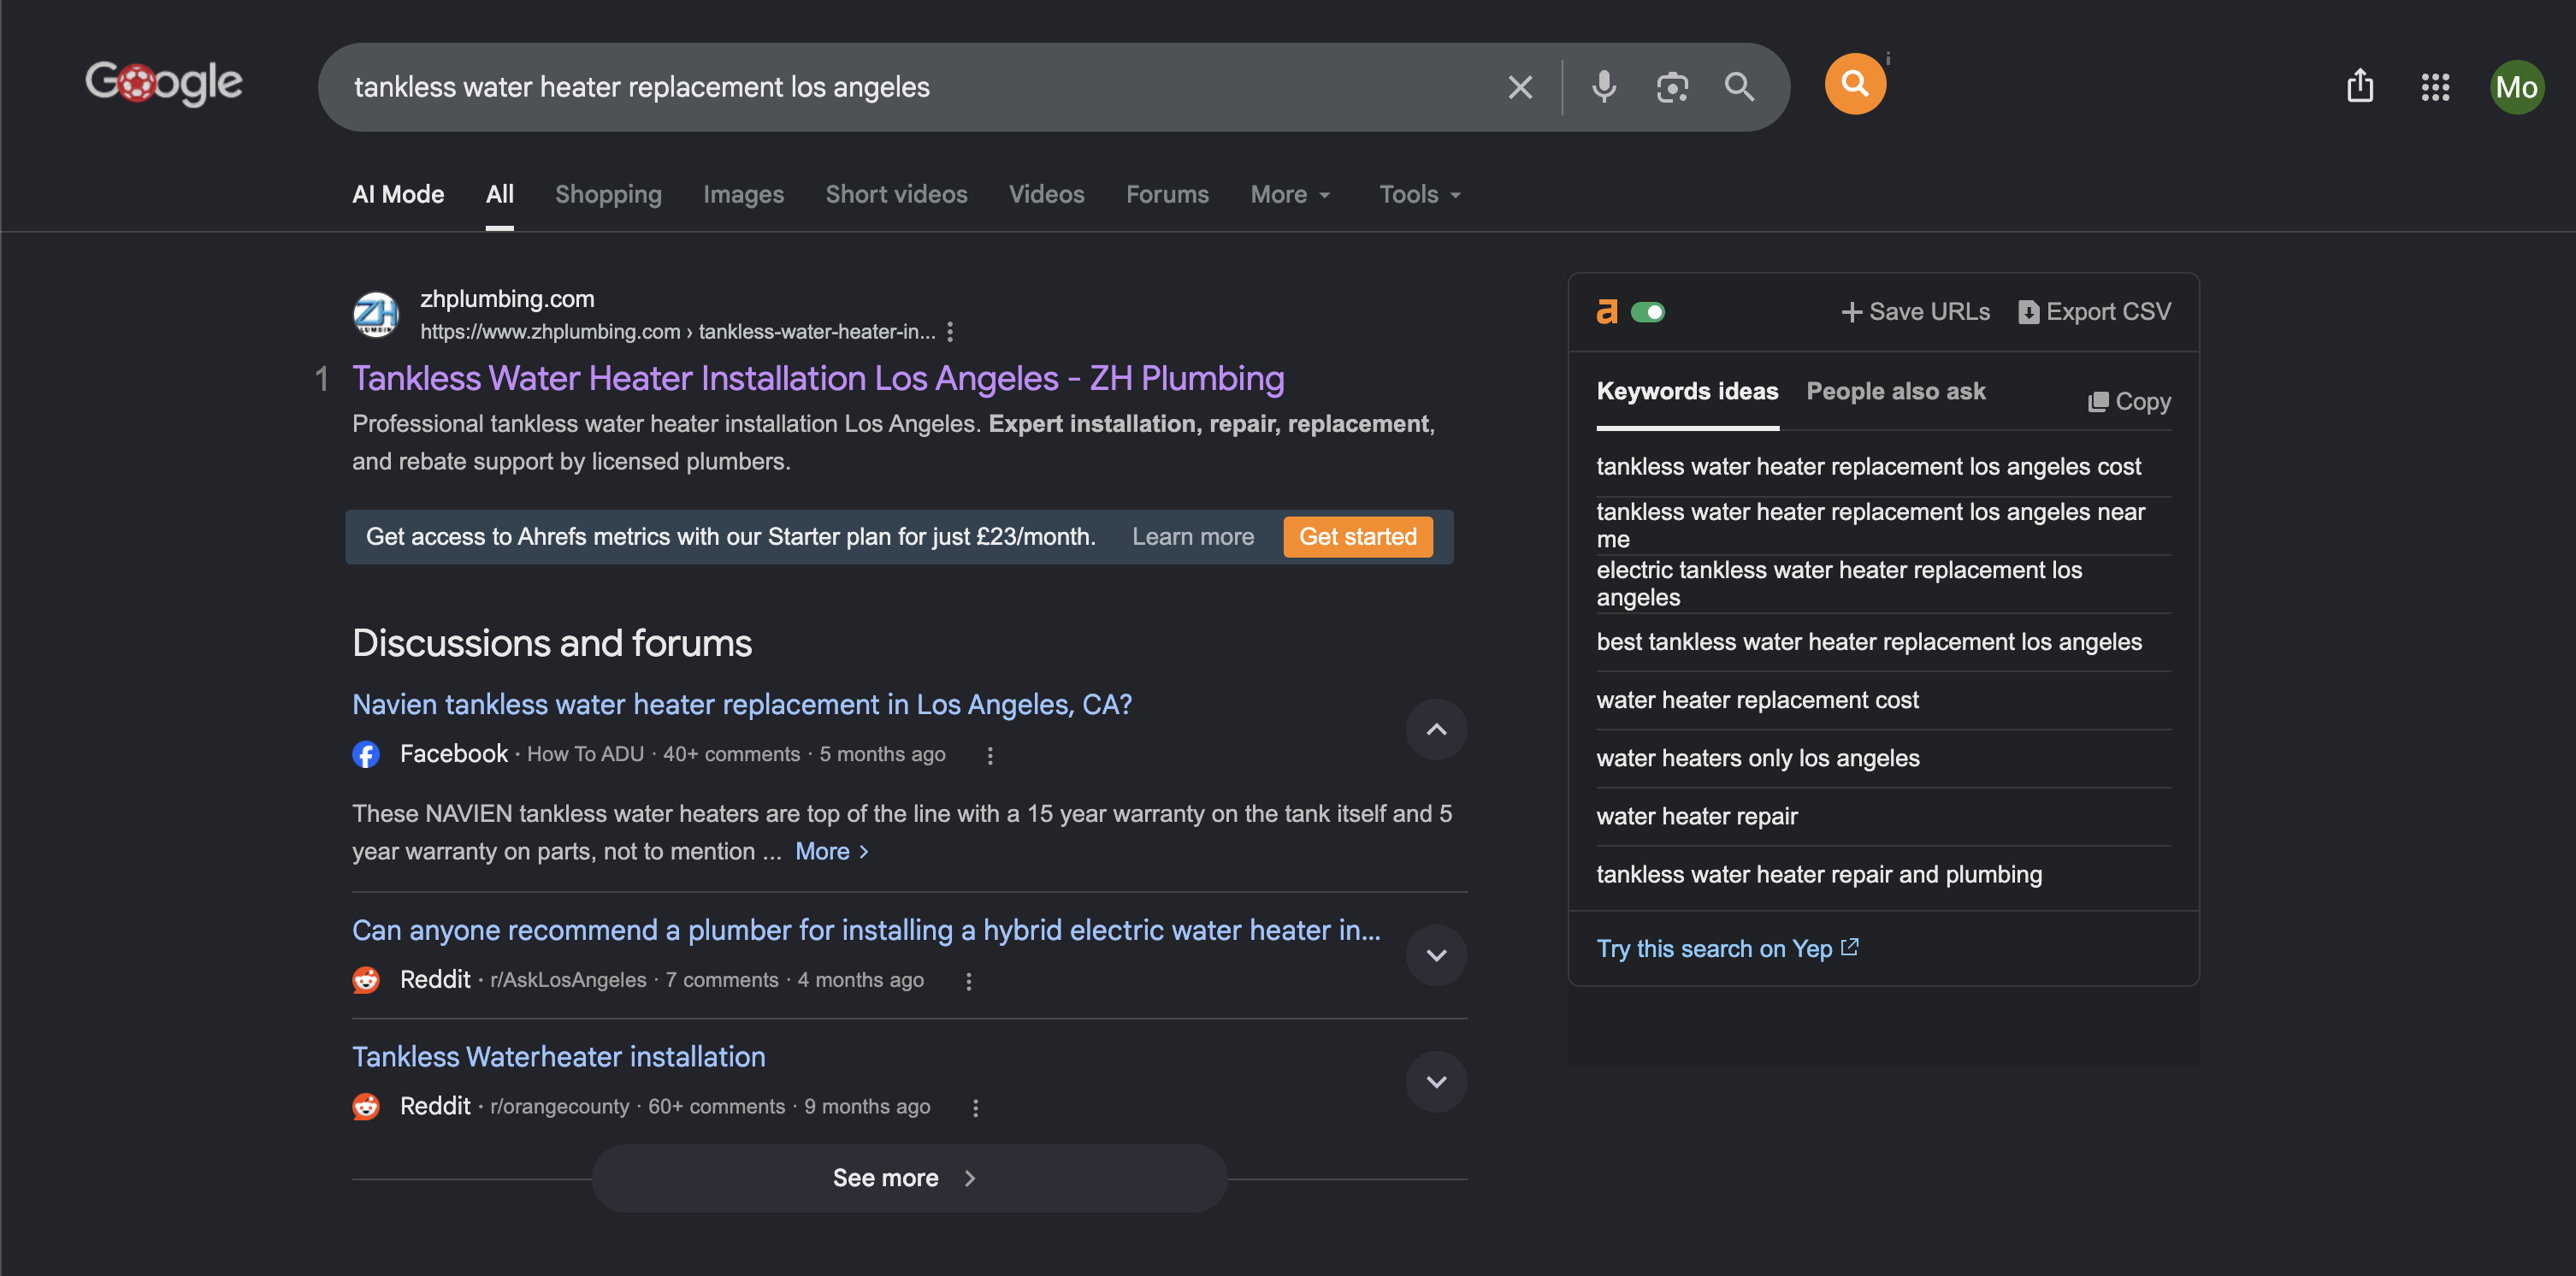Click Learn more in Ahrefs banner
2576x1276 pixels.
pos(1192,537)
